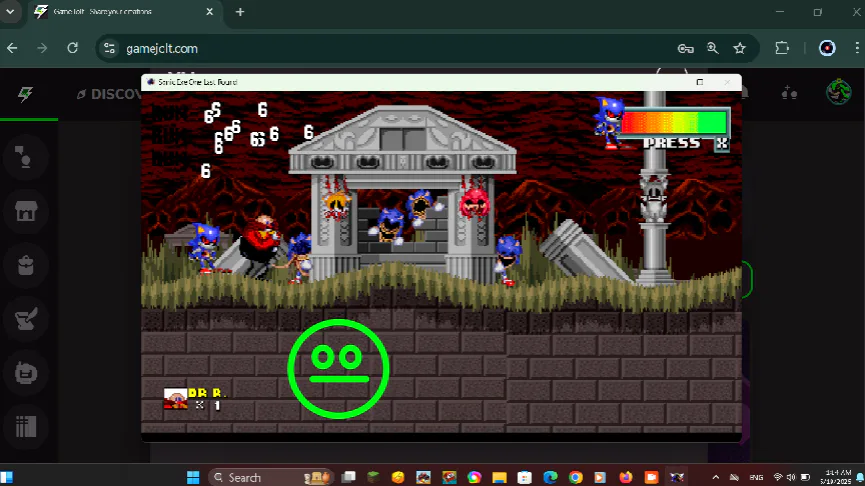Image resolution: width=865 pixels, height=486 pixels.
Task: Go forward to next page
Action: (x=42, y=49)
